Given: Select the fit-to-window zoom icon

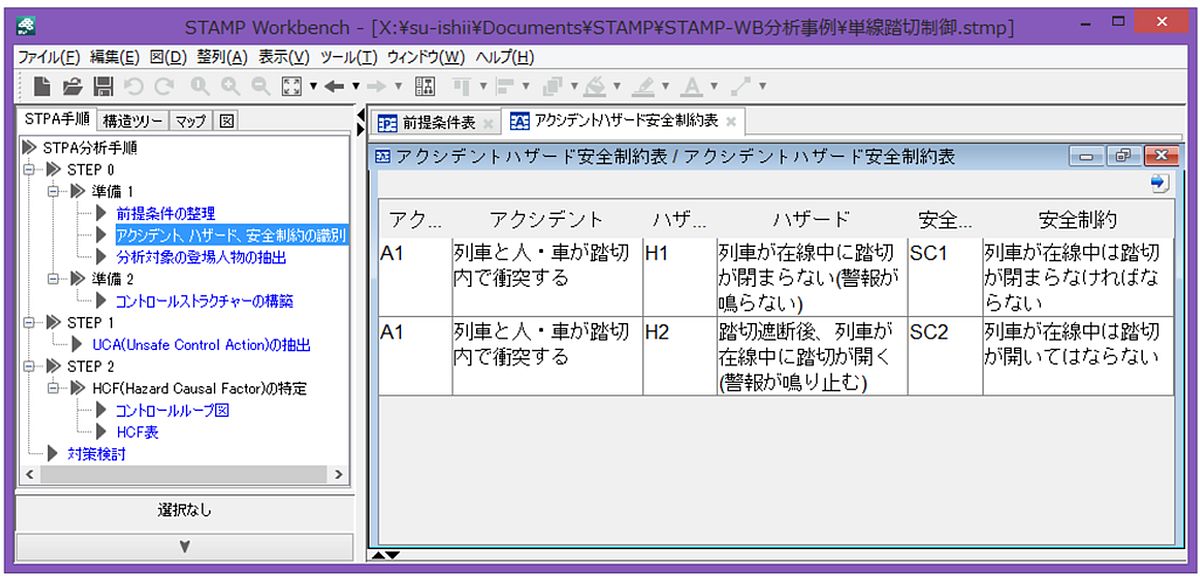Looking at the screenshot, I should point(292,84).
